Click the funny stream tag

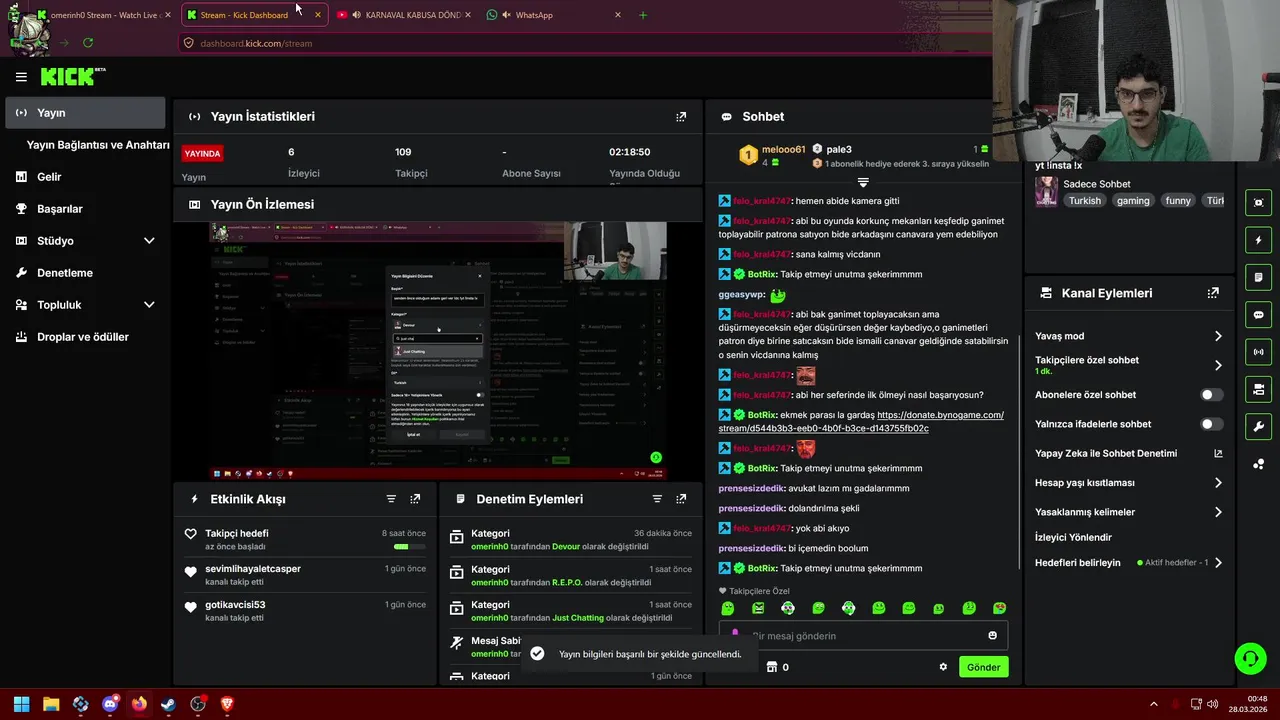tap(1178, 201)
